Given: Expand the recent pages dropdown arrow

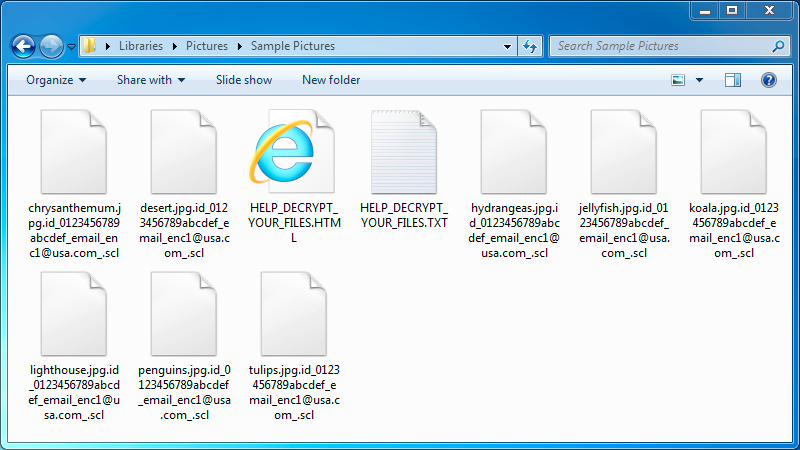Looking at the screenshot, I should [x=71, y=47].
